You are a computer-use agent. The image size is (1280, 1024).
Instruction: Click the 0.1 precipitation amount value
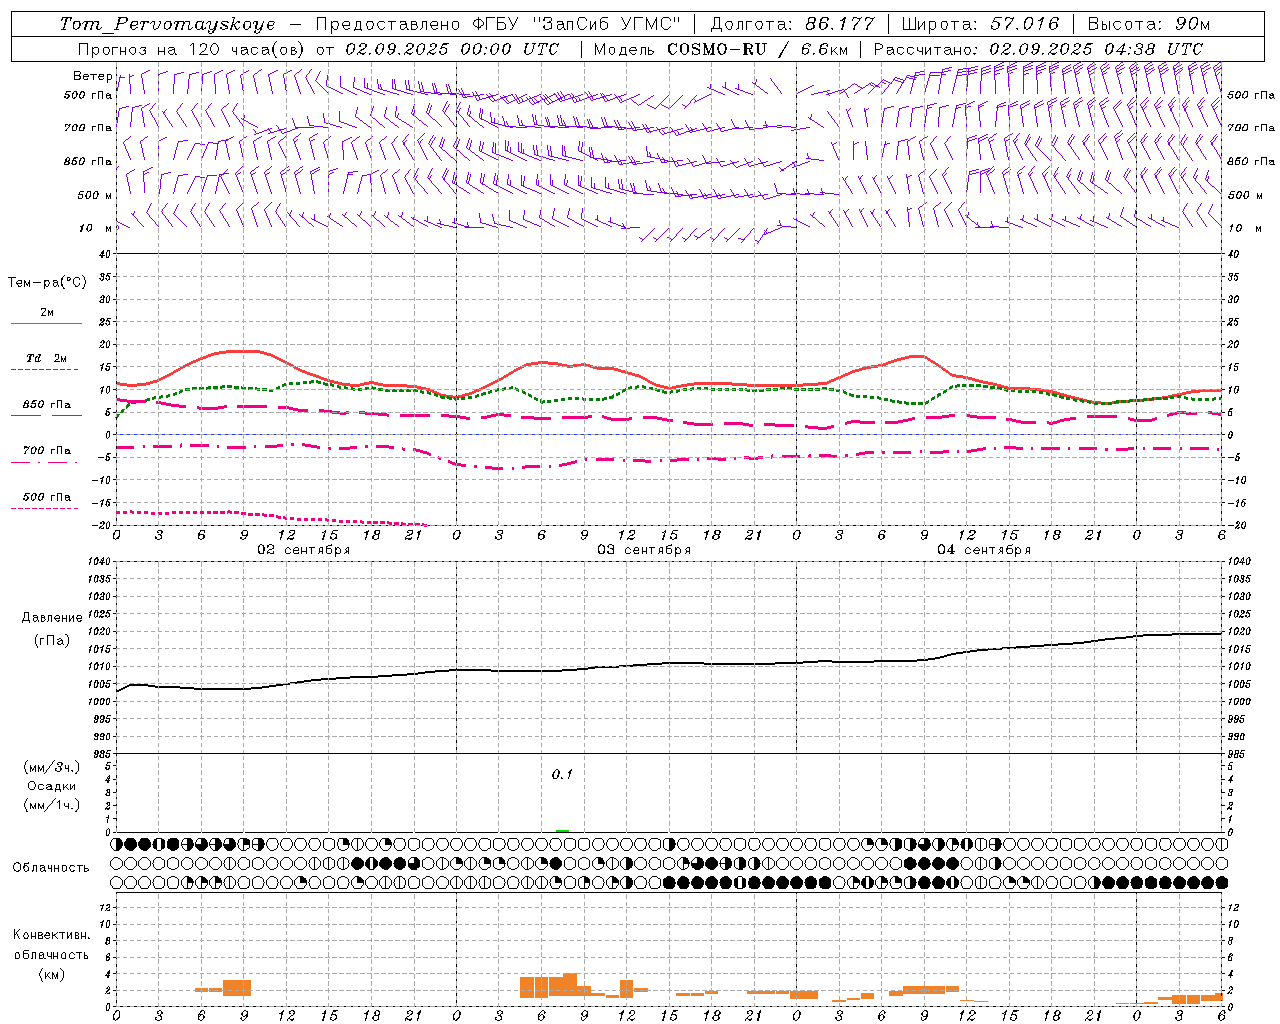tap(562, 774)
